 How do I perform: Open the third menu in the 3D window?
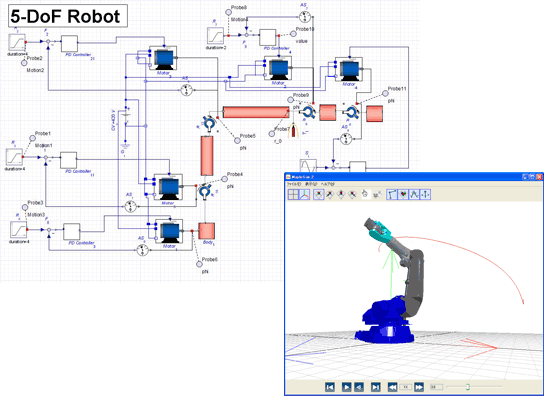point(328,184)
